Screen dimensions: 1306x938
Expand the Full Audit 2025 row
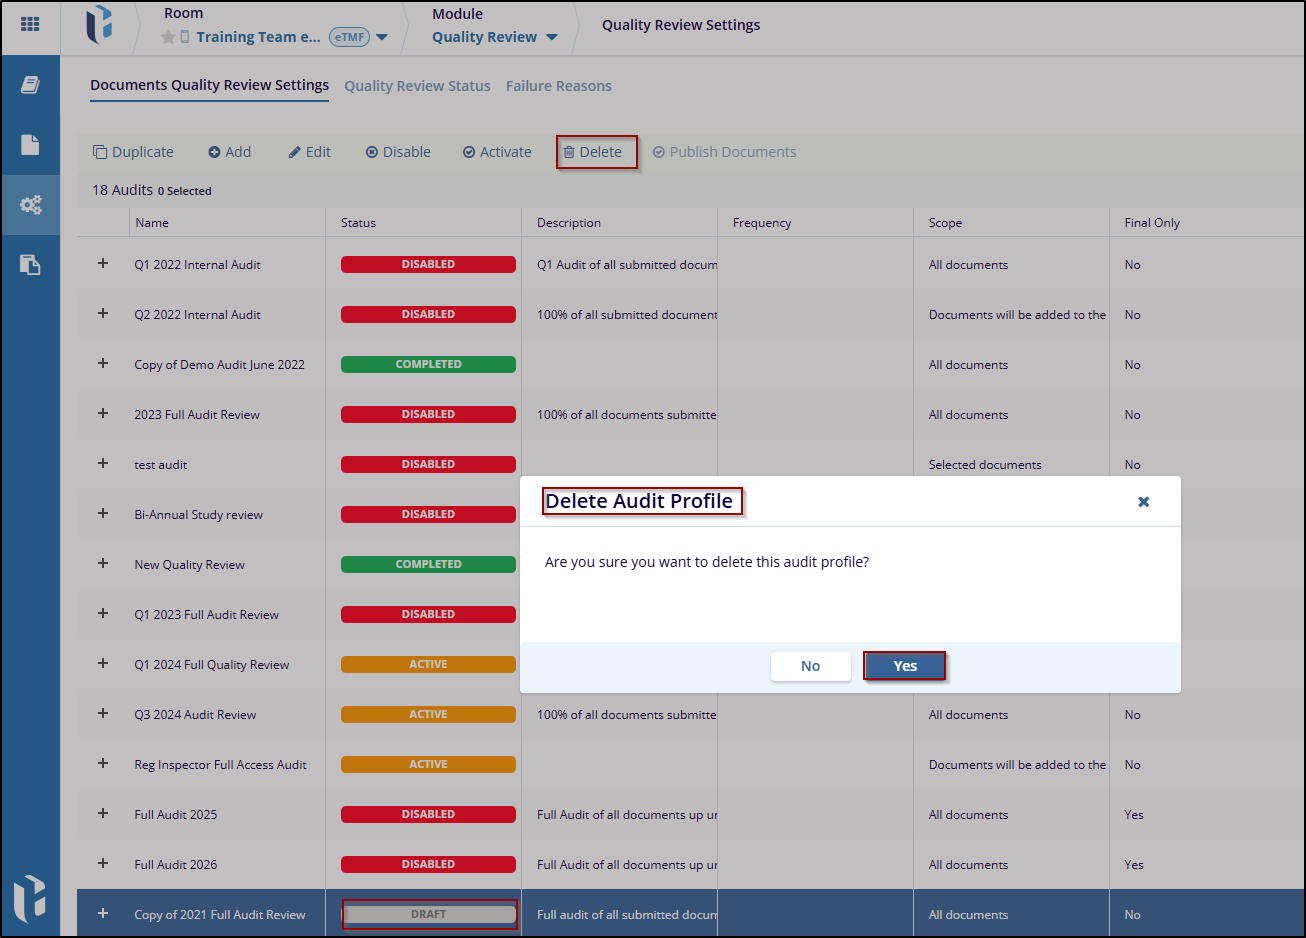click(x=103, y=814)
